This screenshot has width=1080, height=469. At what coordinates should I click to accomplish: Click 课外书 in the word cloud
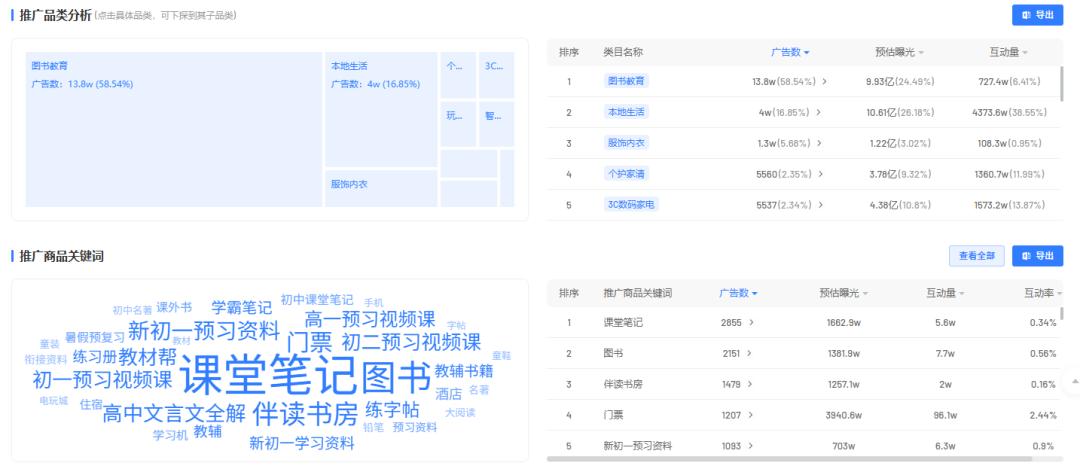click(x=174, y=307)
